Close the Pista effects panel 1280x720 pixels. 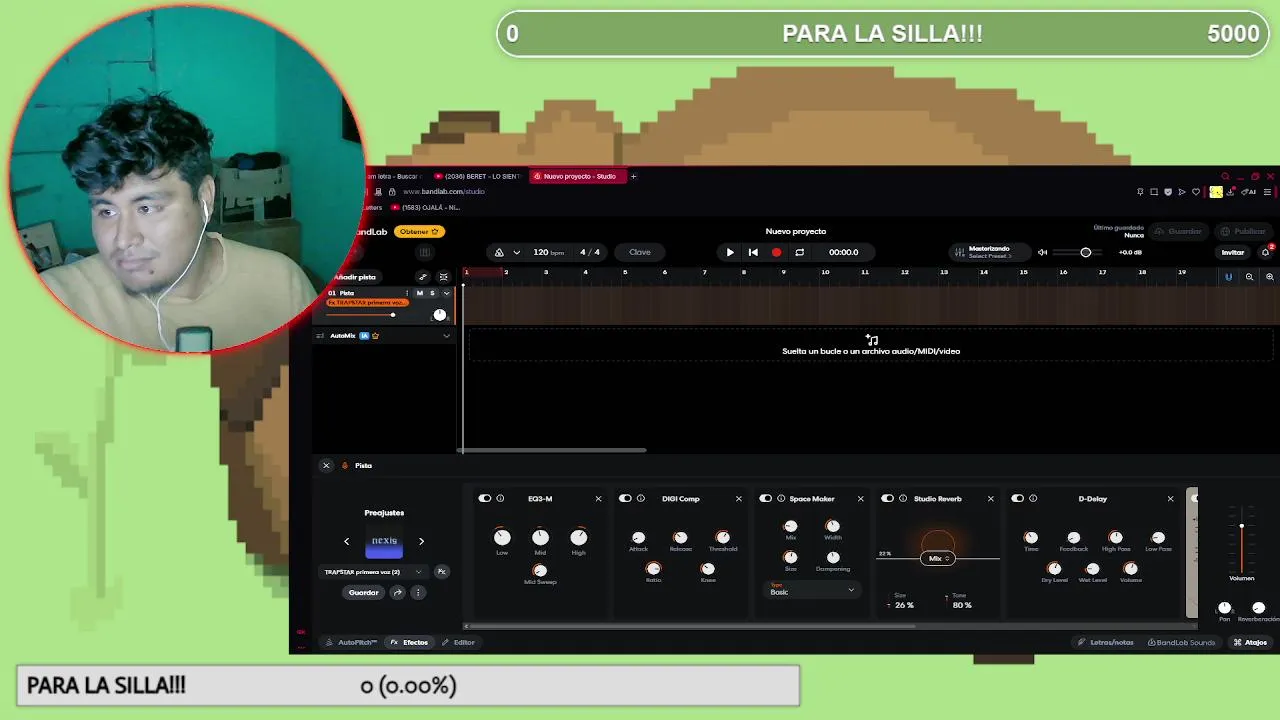(326, 465)
